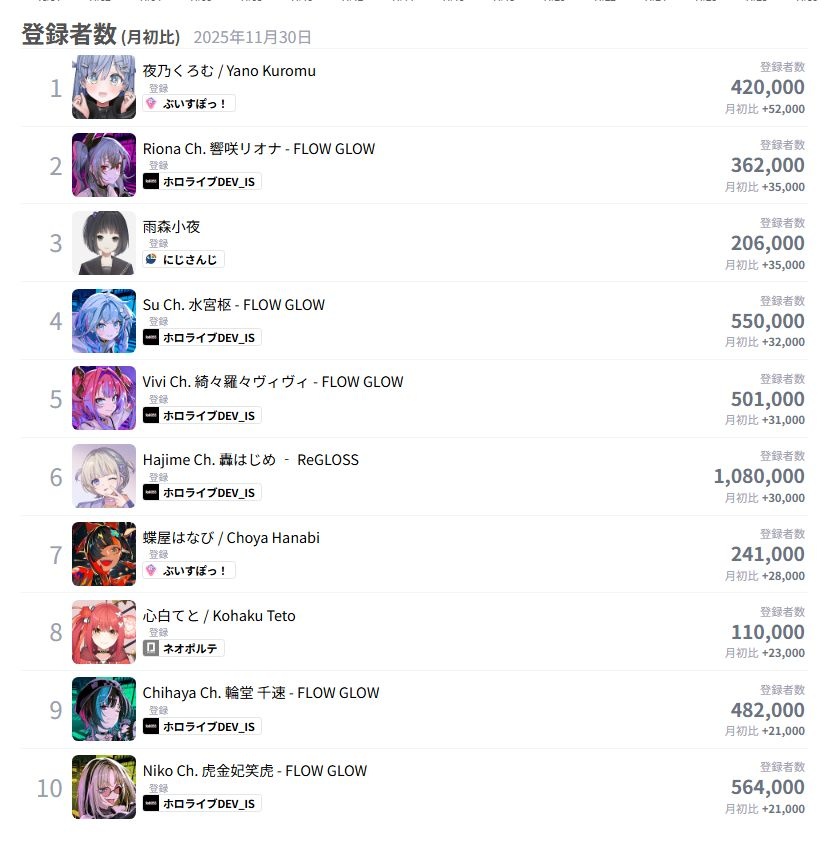Select 雨森小夜 profile picture

[104, 243]
